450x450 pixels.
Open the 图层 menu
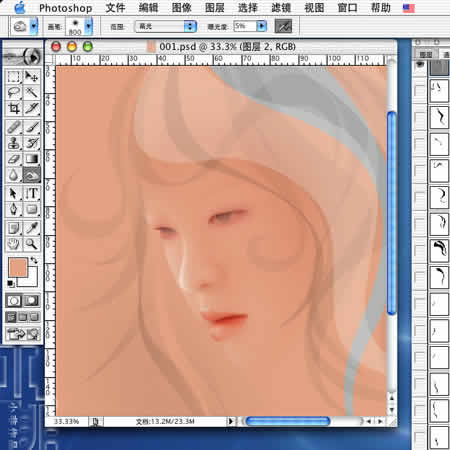point(214,8)
